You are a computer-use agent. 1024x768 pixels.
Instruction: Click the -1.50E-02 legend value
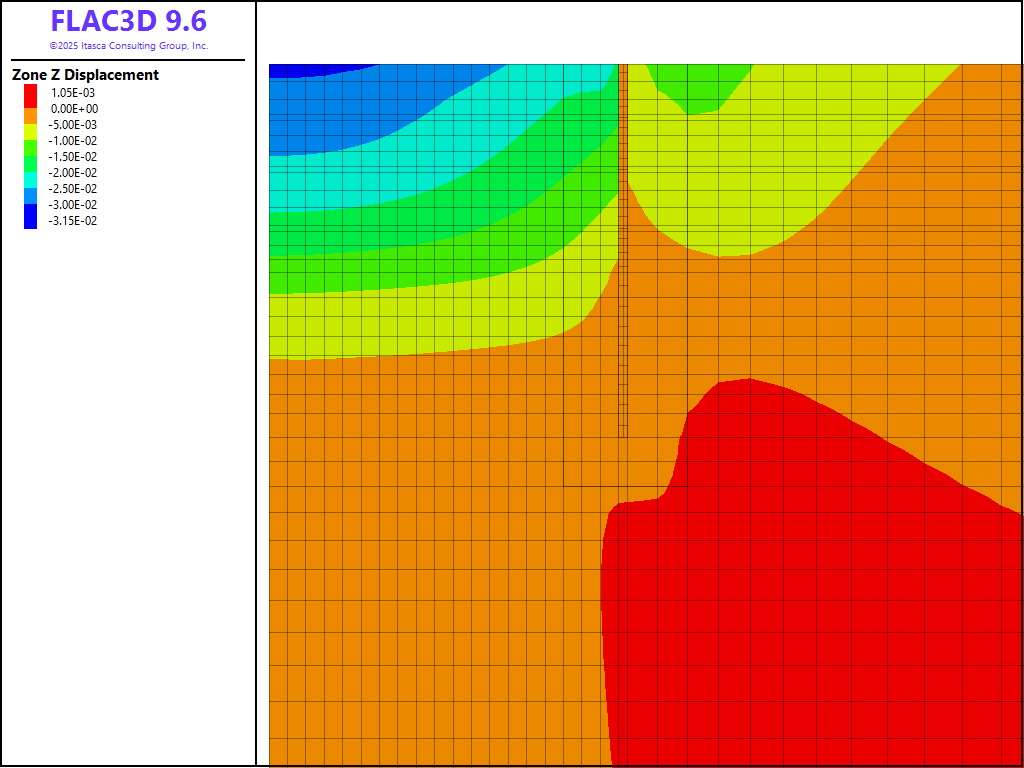[74, 156]
